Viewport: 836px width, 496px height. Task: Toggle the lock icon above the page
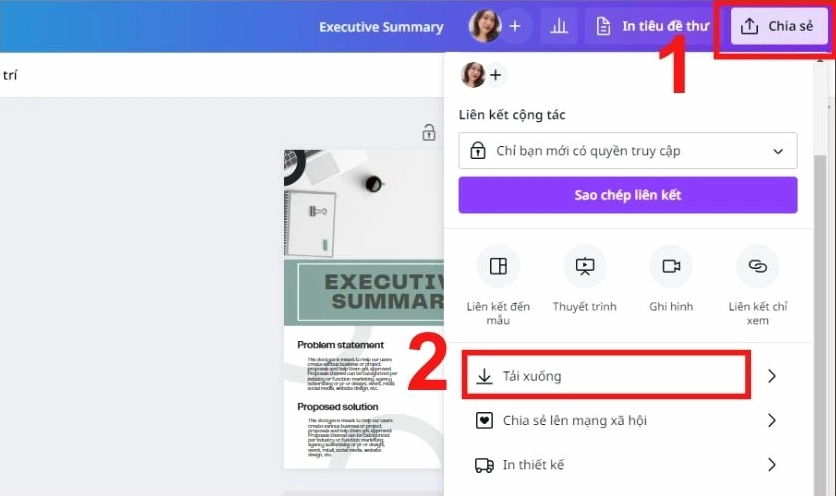429,132
